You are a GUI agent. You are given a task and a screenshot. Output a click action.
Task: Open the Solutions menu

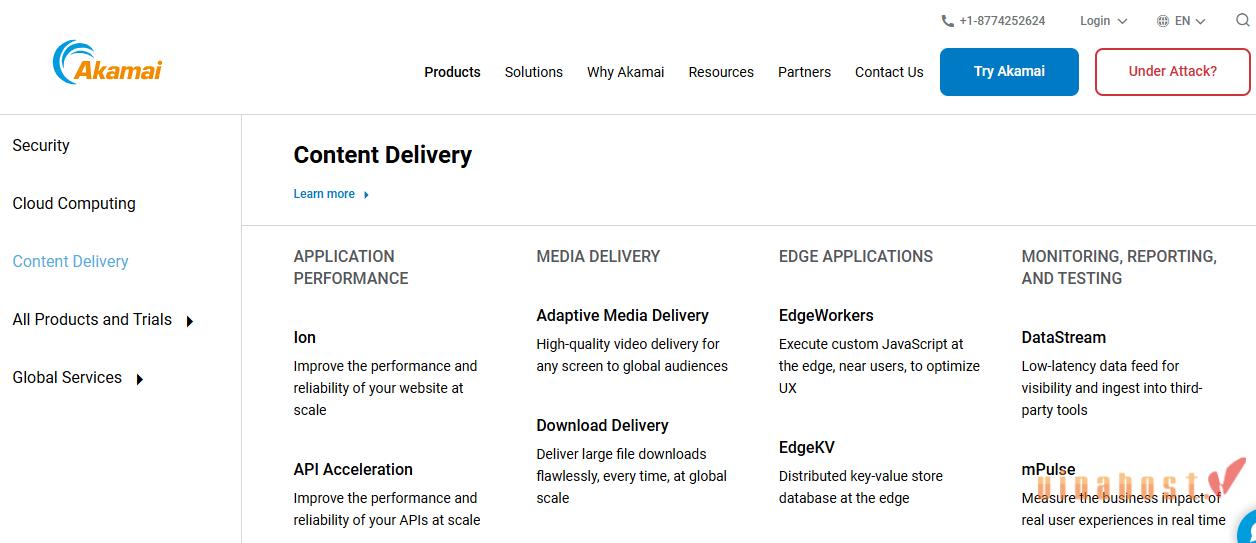click(533, 72)
